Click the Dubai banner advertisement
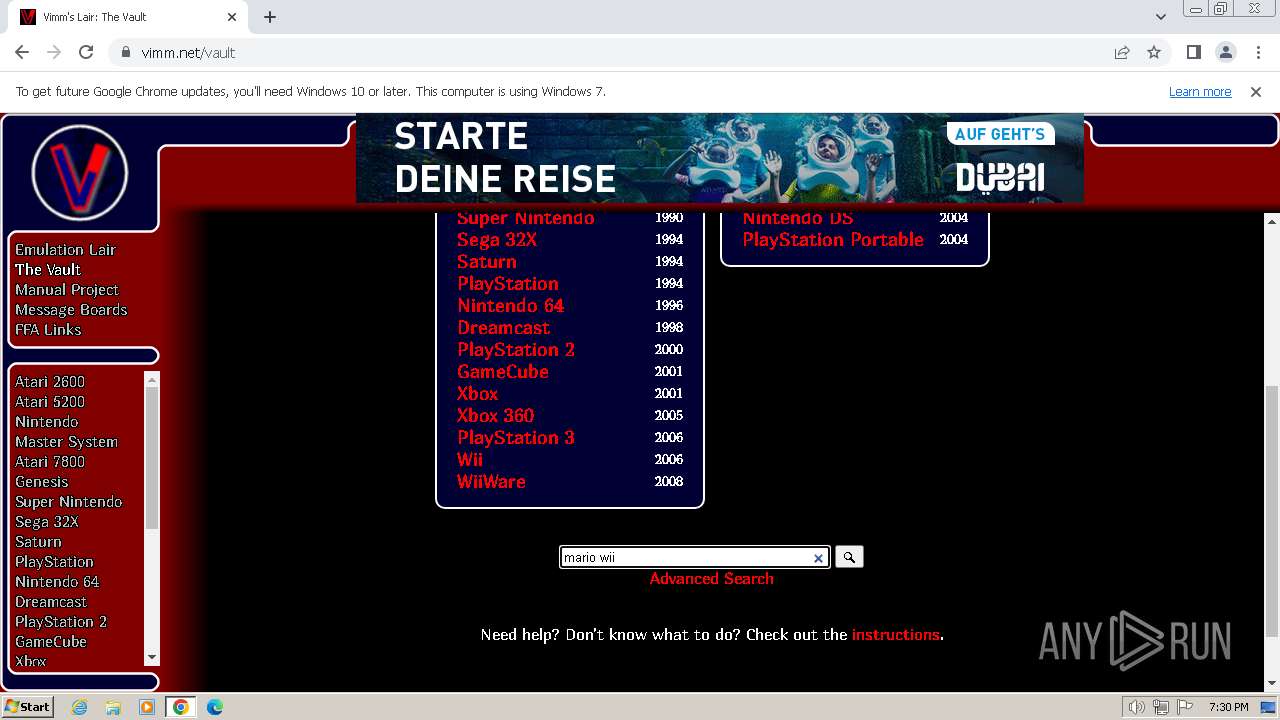Image resolution: width=1280 pixels, height=720 pixels. click(720, 158)
